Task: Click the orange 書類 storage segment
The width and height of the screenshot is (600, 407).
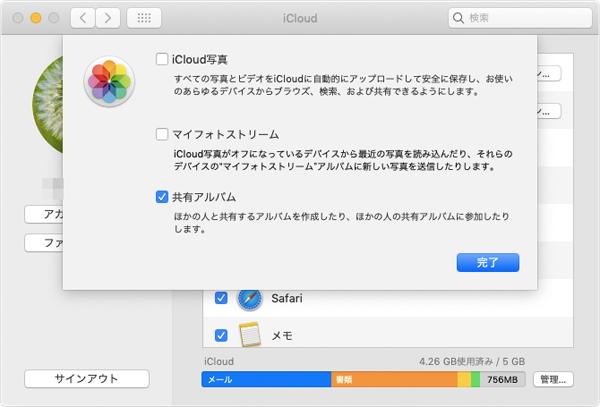Action: 394,379
